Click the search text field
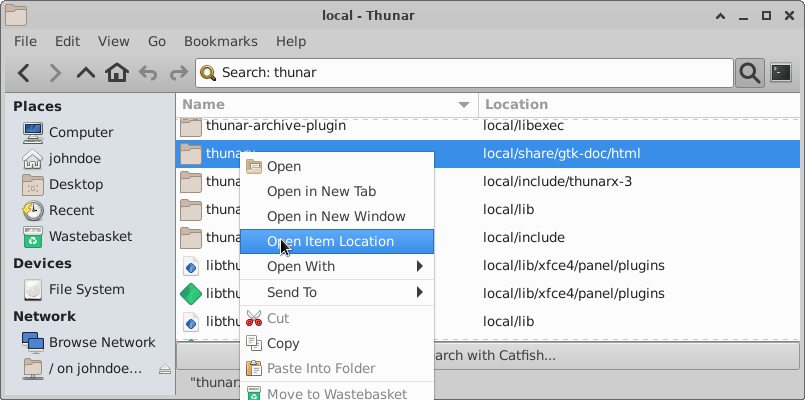805x400 pixels. click(464, 73)
